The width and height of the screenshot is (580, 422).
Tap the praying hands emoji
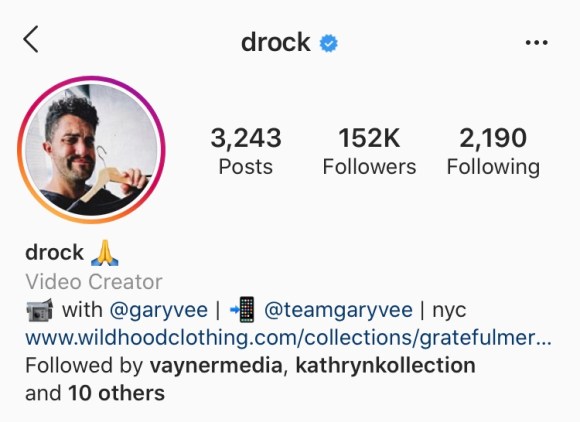(x=105, y=253)
